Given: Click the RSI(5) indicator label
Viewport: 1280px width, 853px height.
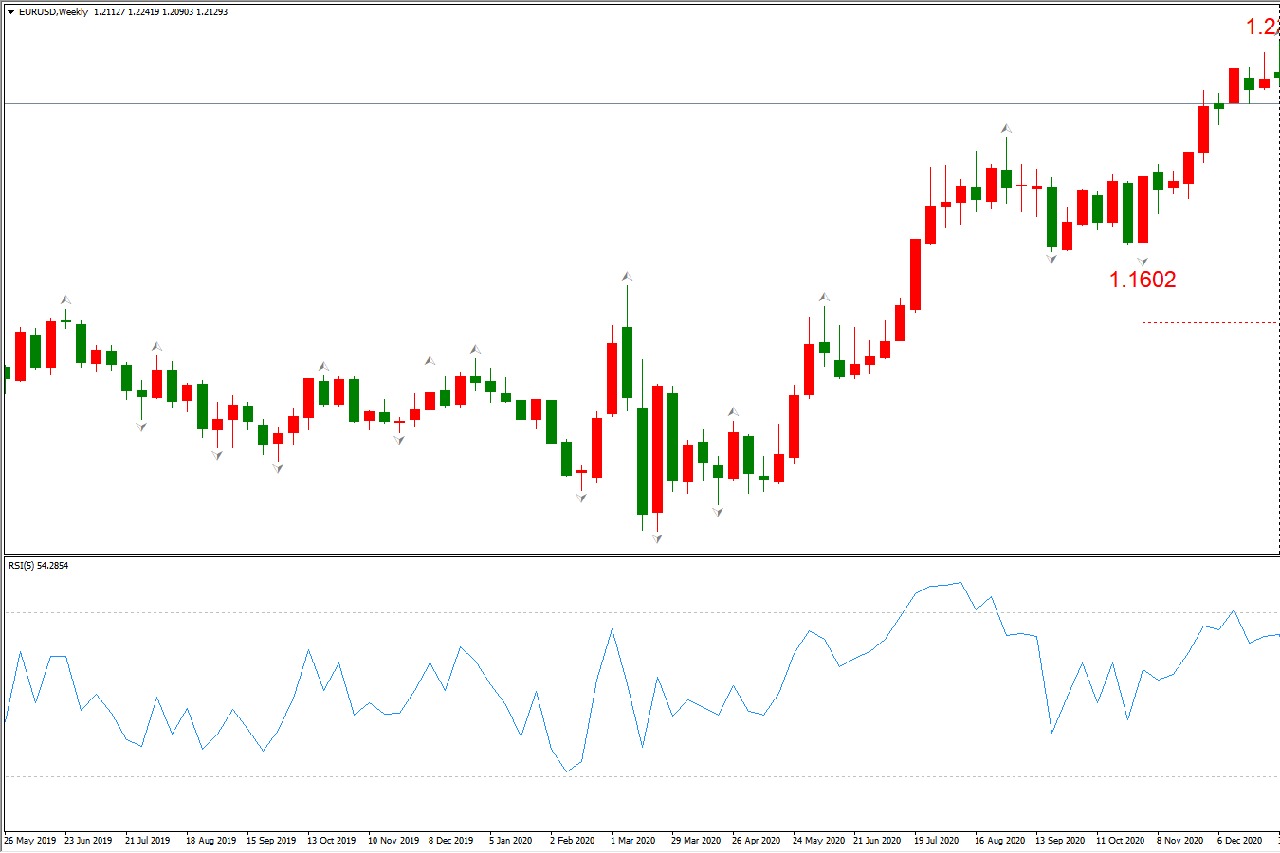Looking at the screenshot, I should point(24,566).
